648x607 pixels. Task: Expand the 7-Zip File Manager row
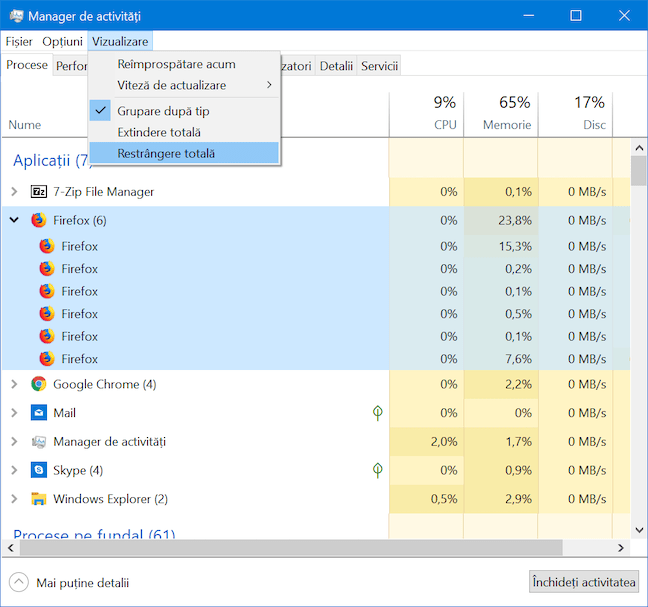(14, 192)
